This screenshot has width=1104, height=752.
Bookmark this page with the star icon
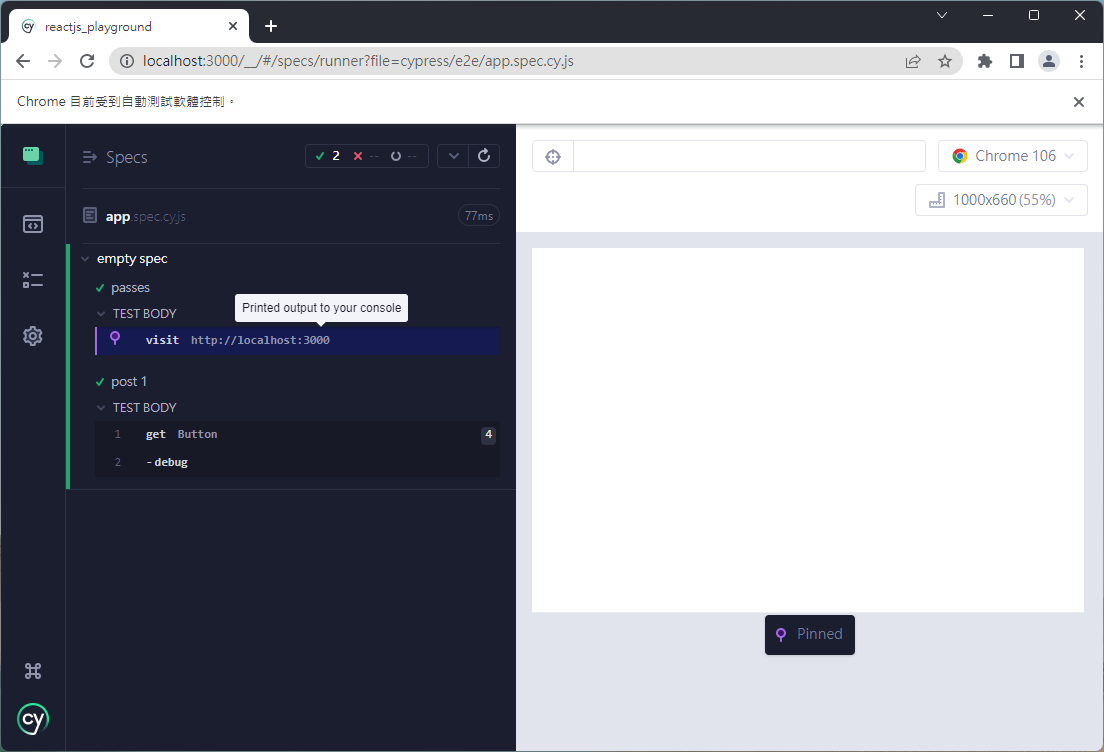[x=945, y=61]
